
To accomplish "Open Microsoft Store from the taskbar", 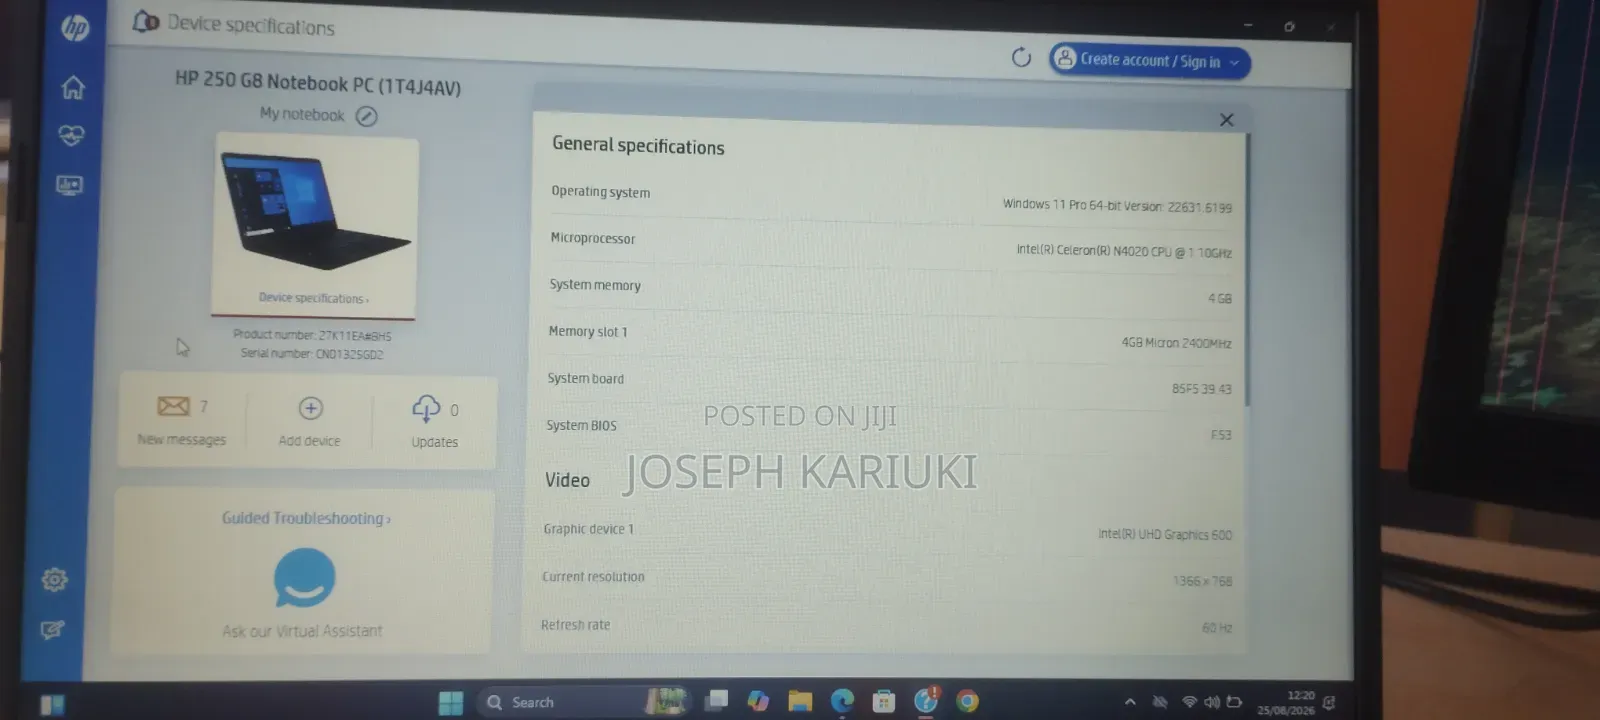I will point(884,701).
